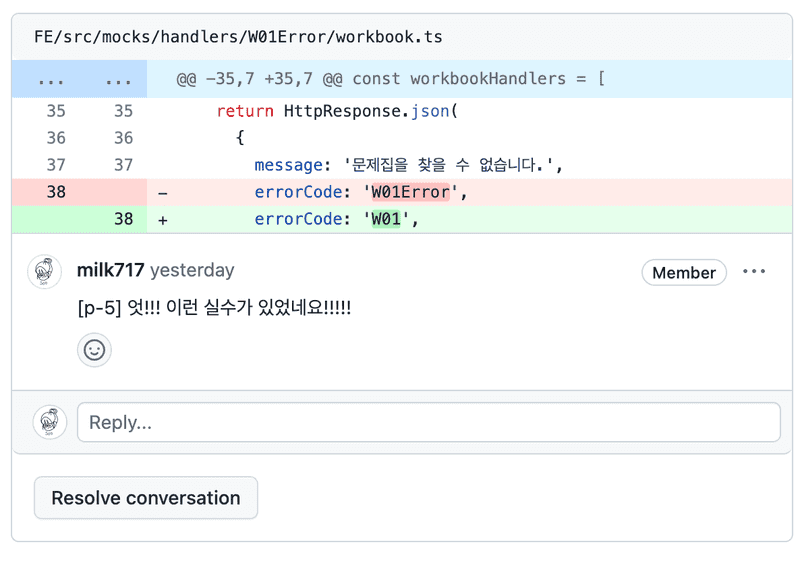Click line number 38 on the added row
This screenshot has height=561, width=800.
123,219
